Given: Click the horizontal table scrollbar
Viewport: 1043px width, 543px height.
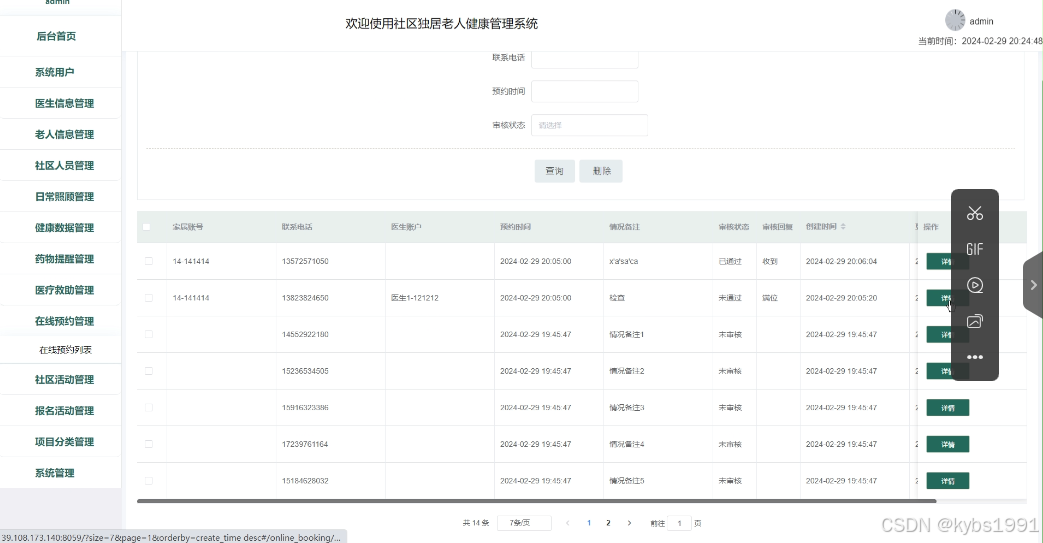Looking at the screenshot, I should click(536, 500).
